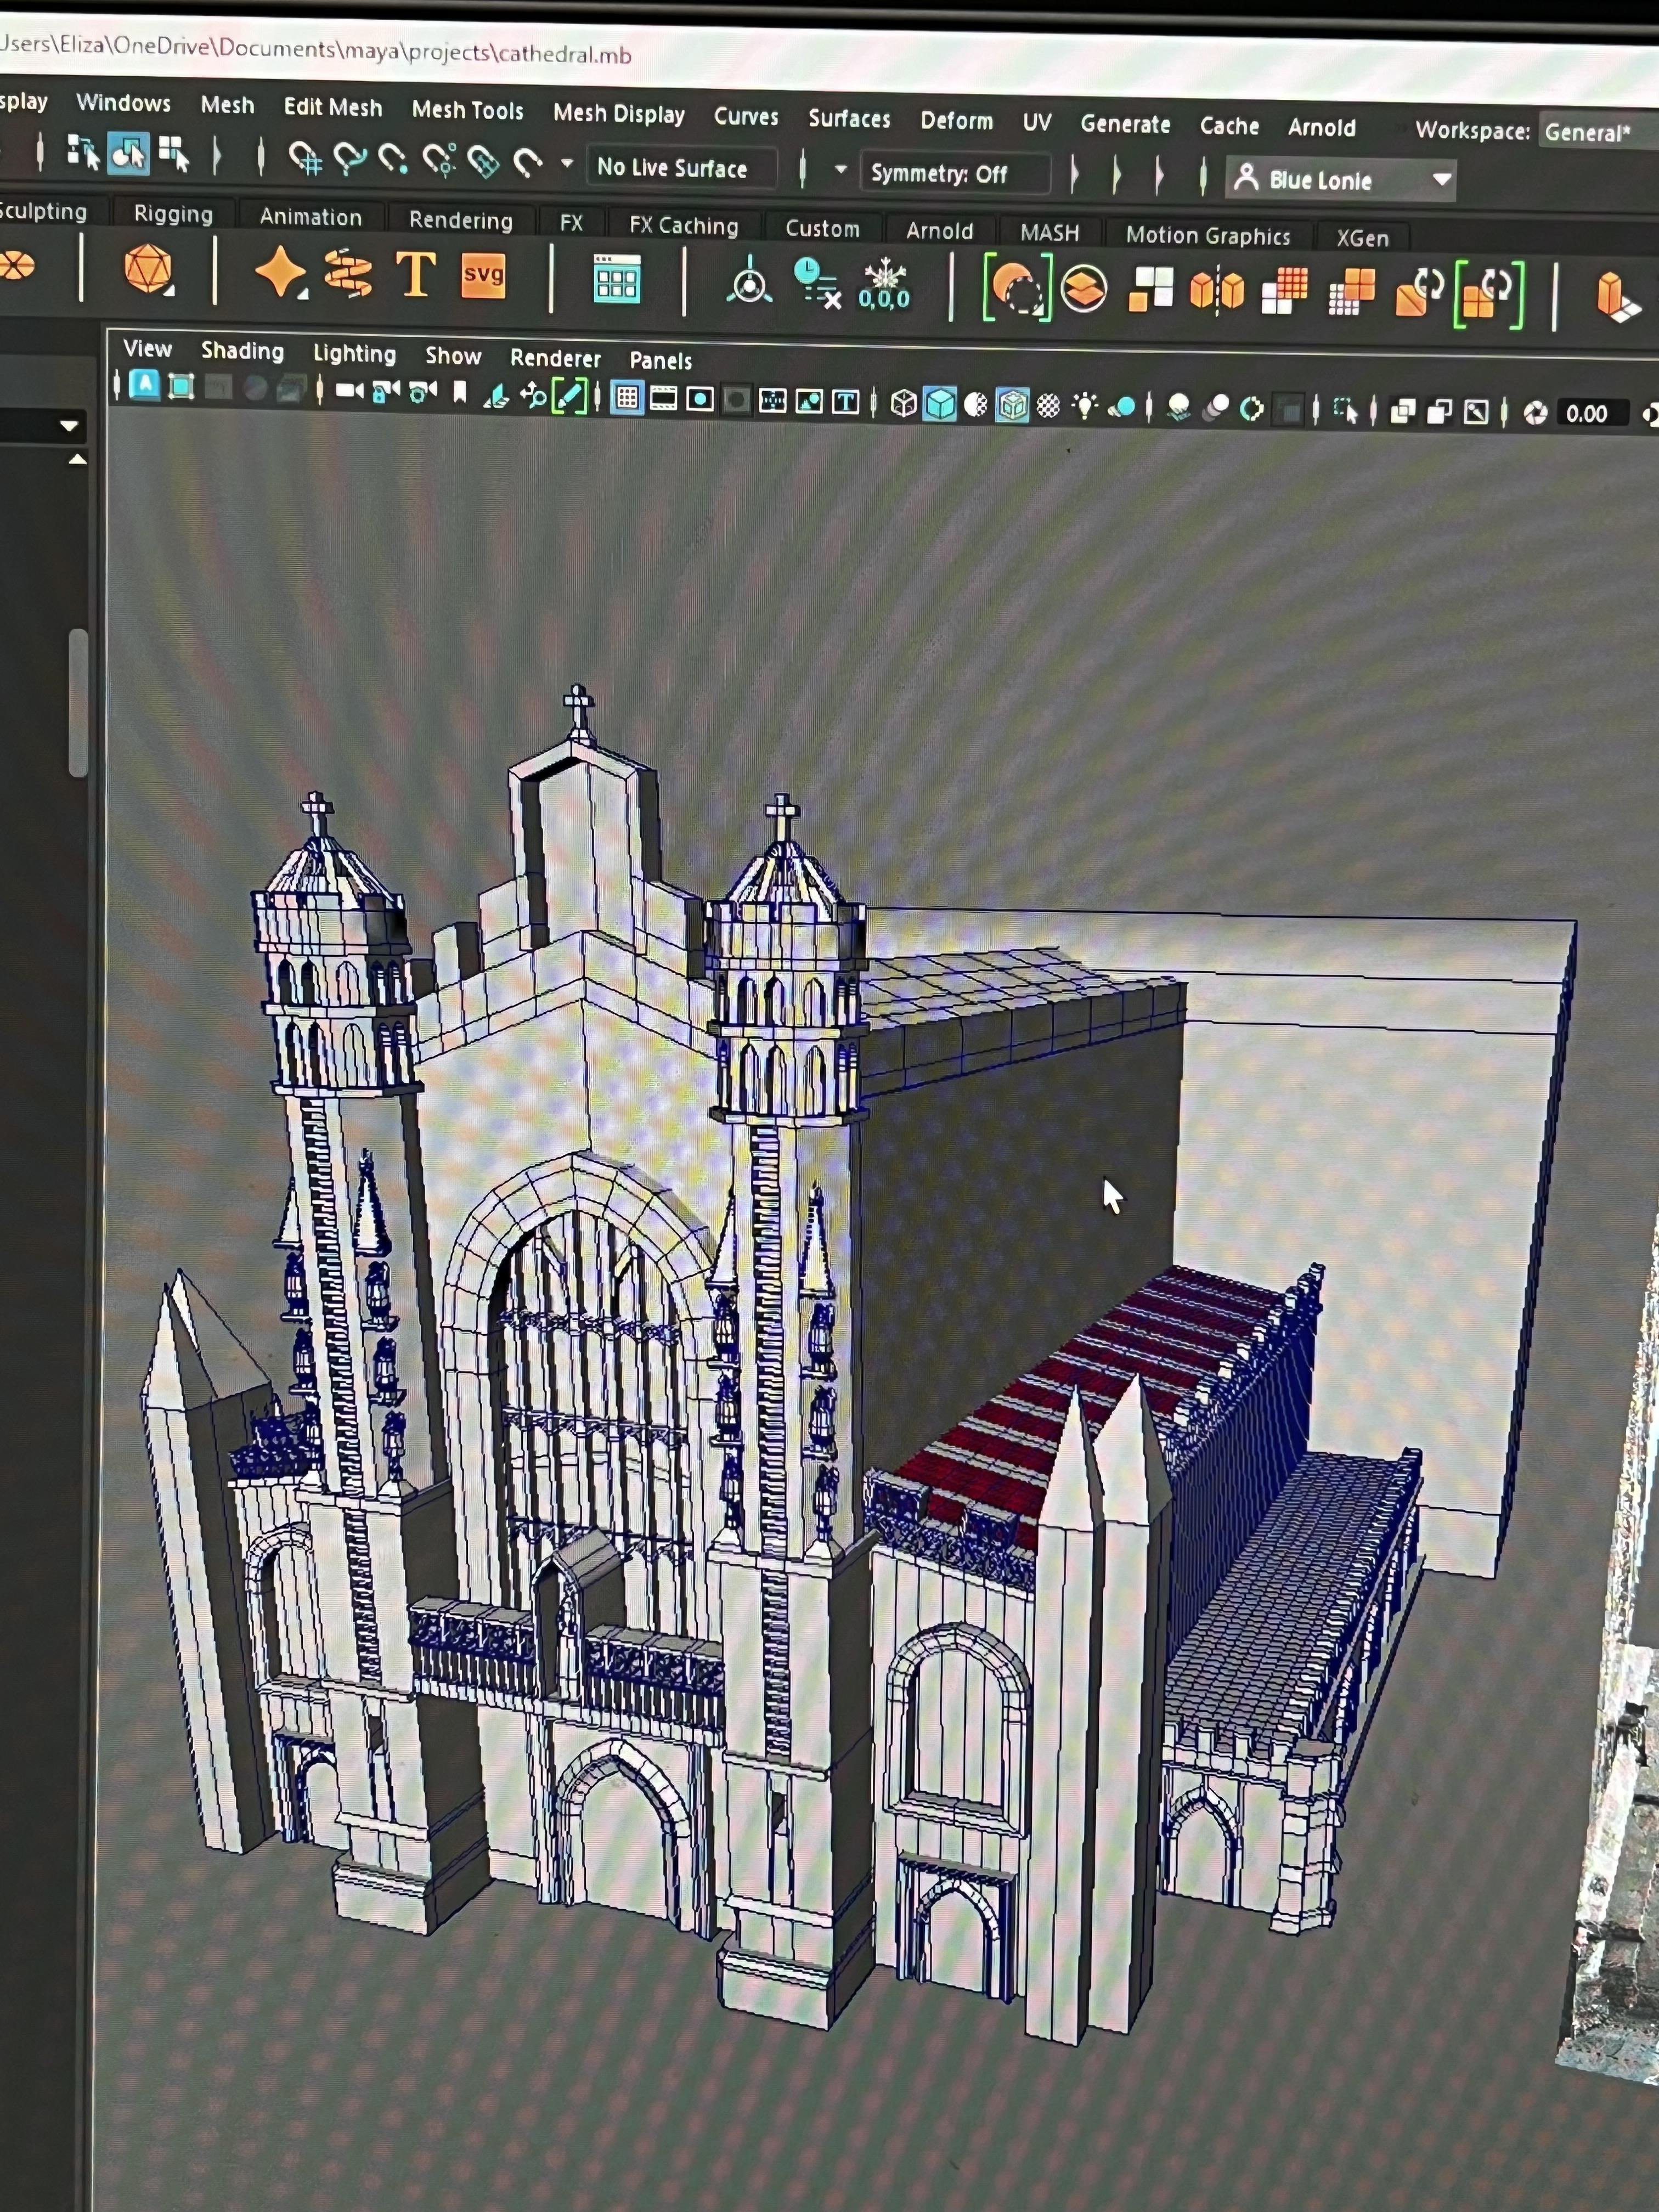
Task: Open the Mesh Display menu
Action: click(x=619, y=114)
